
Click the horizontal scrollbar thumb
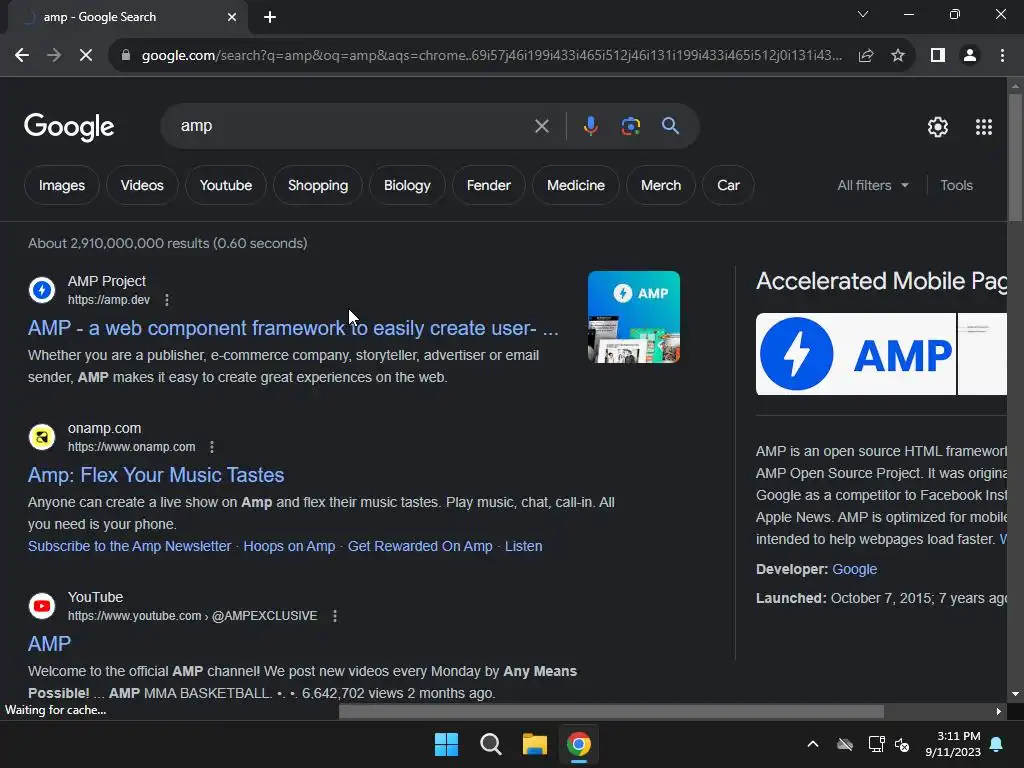[x=611, y=711]
